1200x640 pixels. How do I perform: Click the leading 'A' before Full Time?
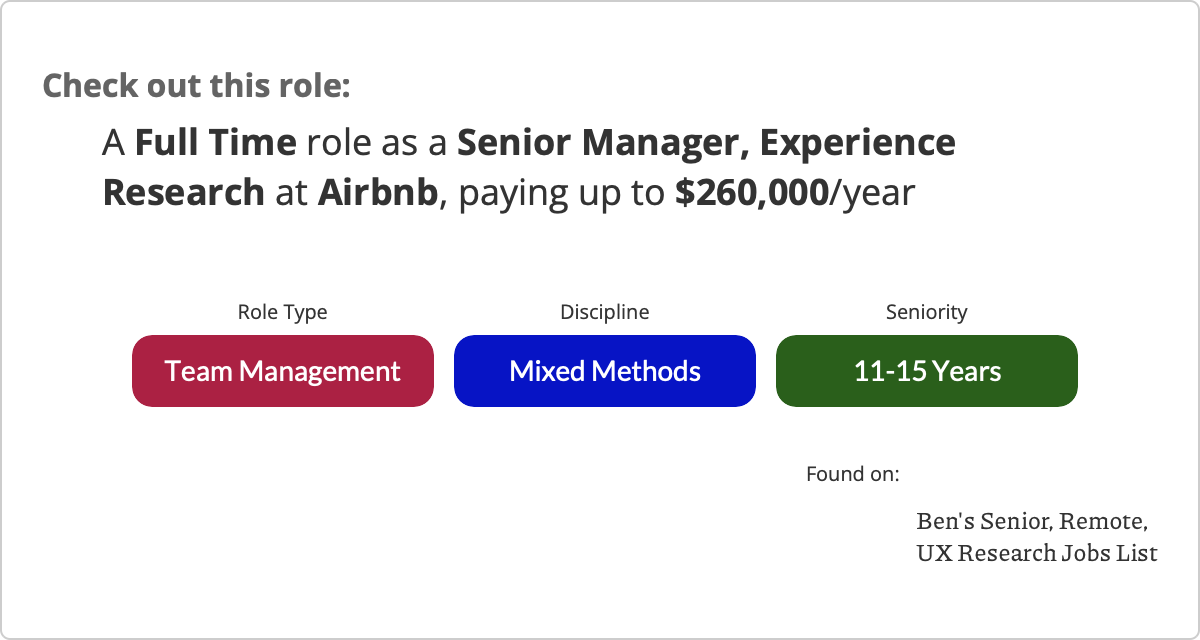coord(114,144)
